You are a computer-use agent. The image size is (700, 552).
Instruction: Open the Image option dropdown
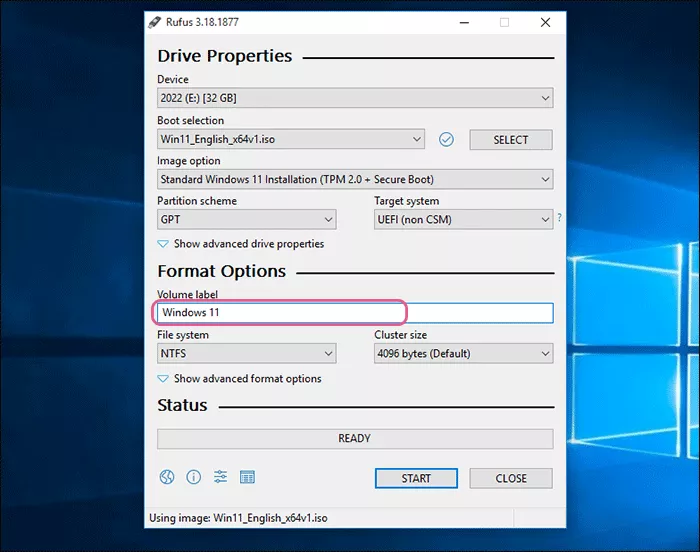pyautogui.click(x=355, y=180)
